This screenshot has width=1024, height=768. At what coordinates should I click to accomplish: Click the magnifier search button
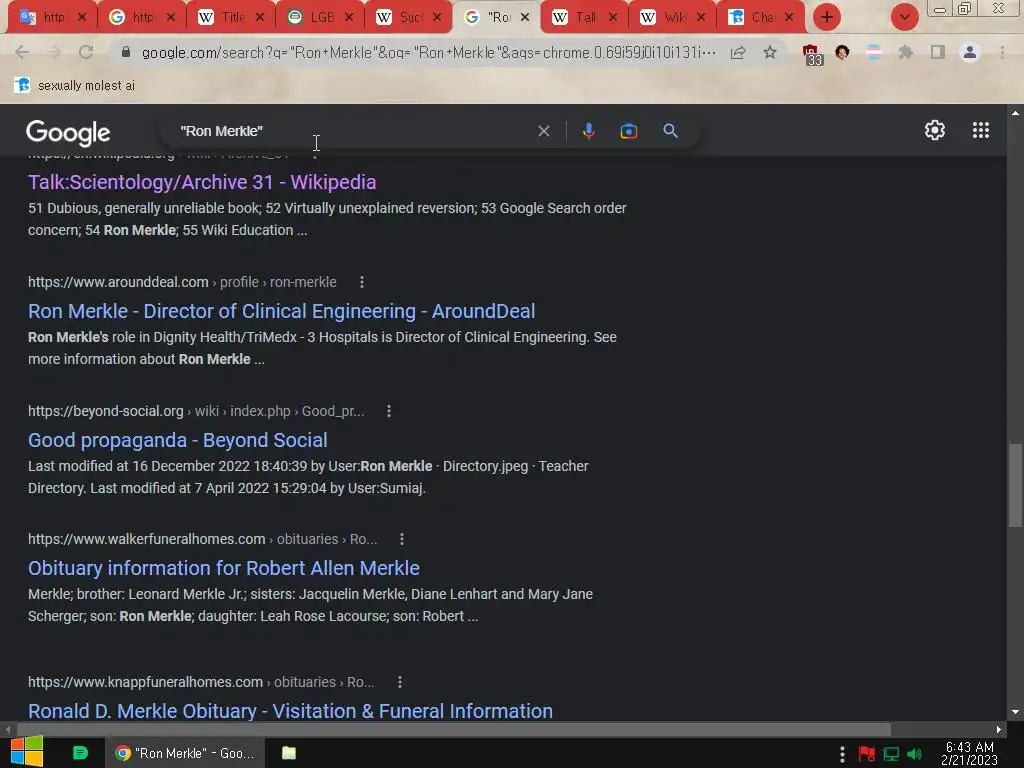click(670, 131)
